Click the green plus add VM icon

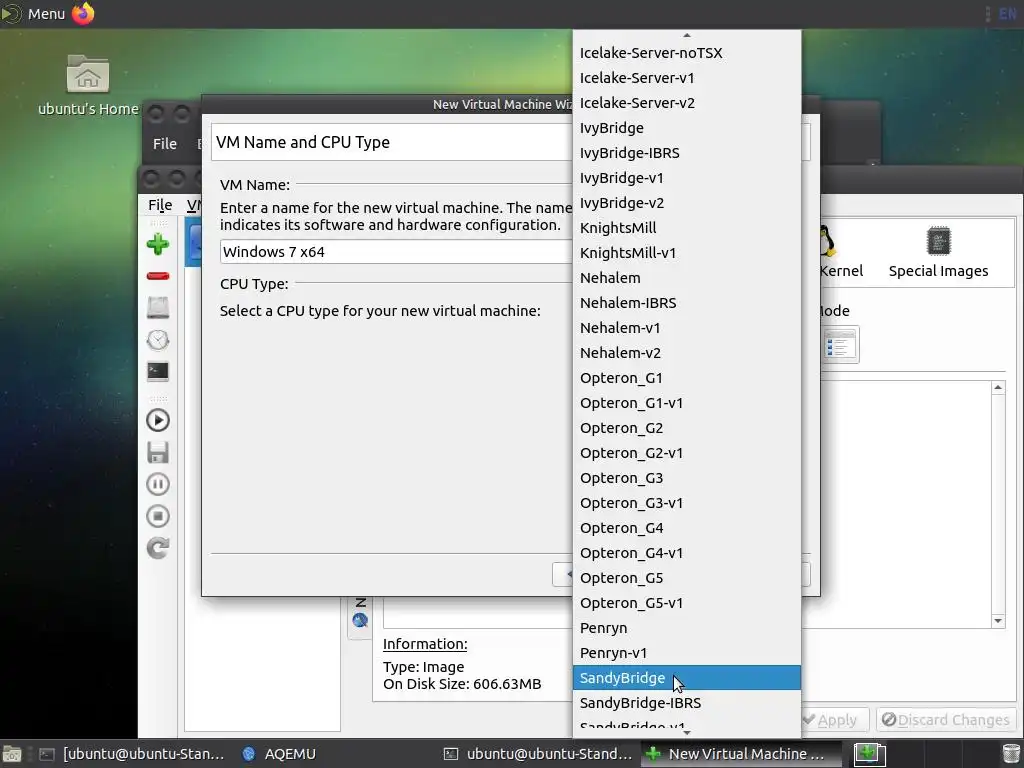(x=157, y=245)
